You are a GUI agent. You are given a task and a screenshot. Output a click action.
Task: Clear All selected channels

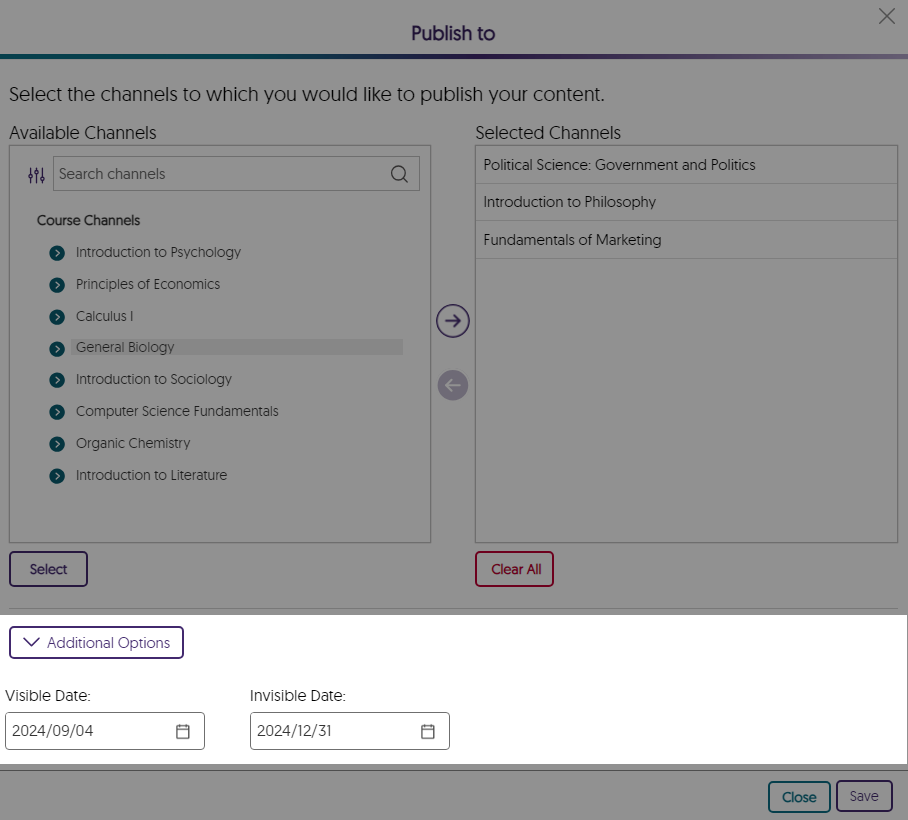(x=514, y=568)
